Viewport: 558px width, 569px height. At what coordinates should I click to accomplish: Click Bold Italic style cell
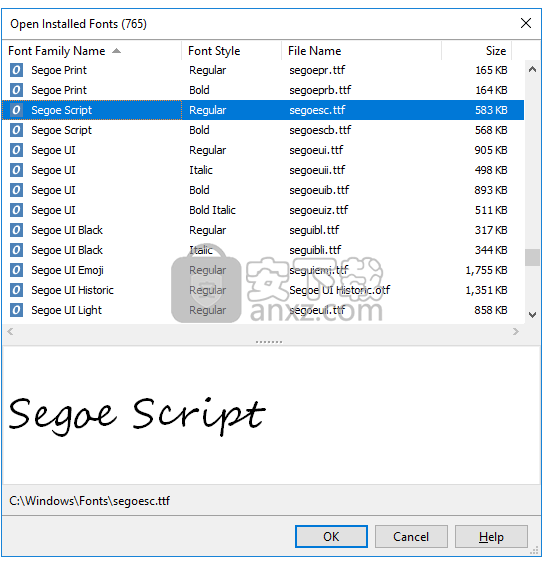[x=212, y=210]
